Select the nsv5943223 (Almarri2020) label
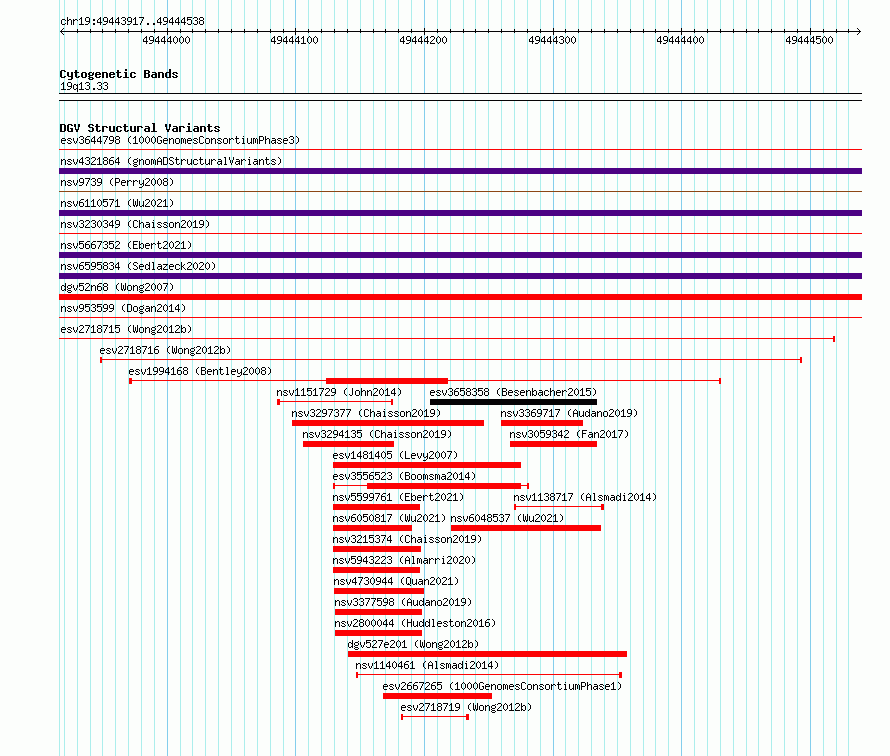This screenshot has height=756, width=890. tap(404, 560)
